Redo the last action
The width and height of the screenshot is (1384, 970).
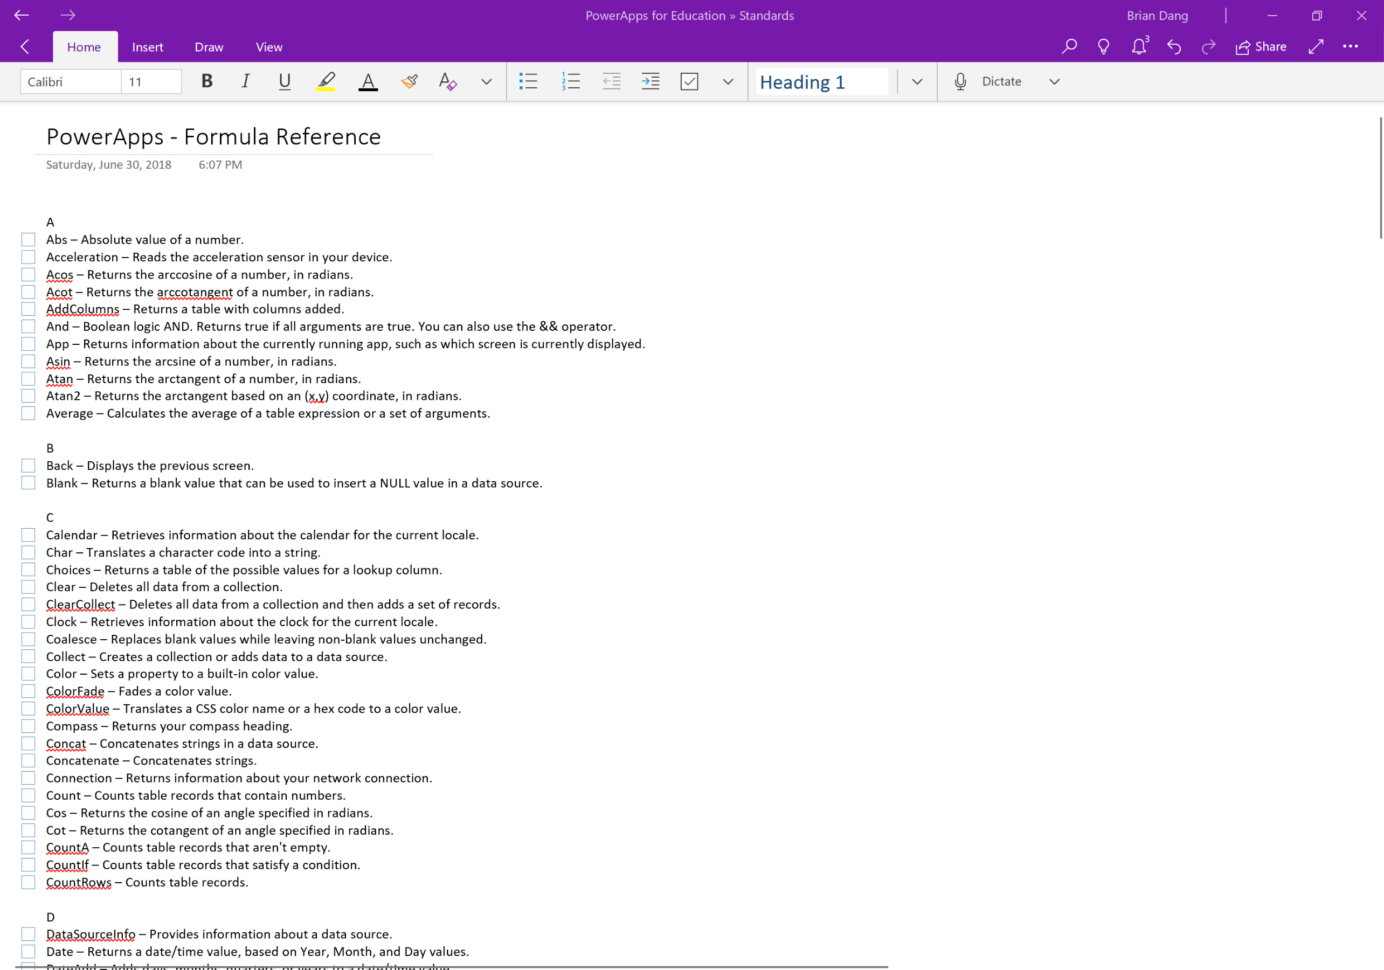pos(1209,46)
